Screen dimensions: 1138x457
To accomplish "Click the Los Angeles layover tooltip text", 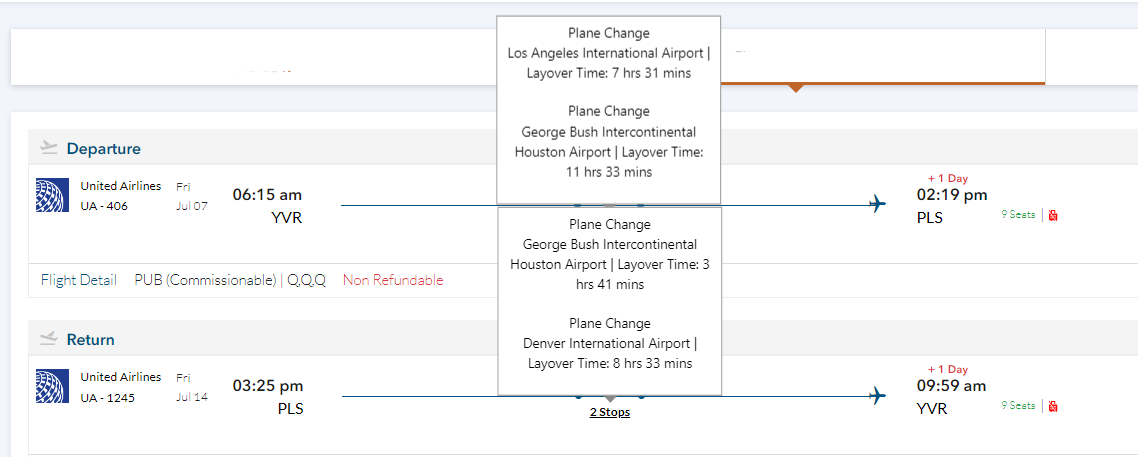I will click(608, 53).
